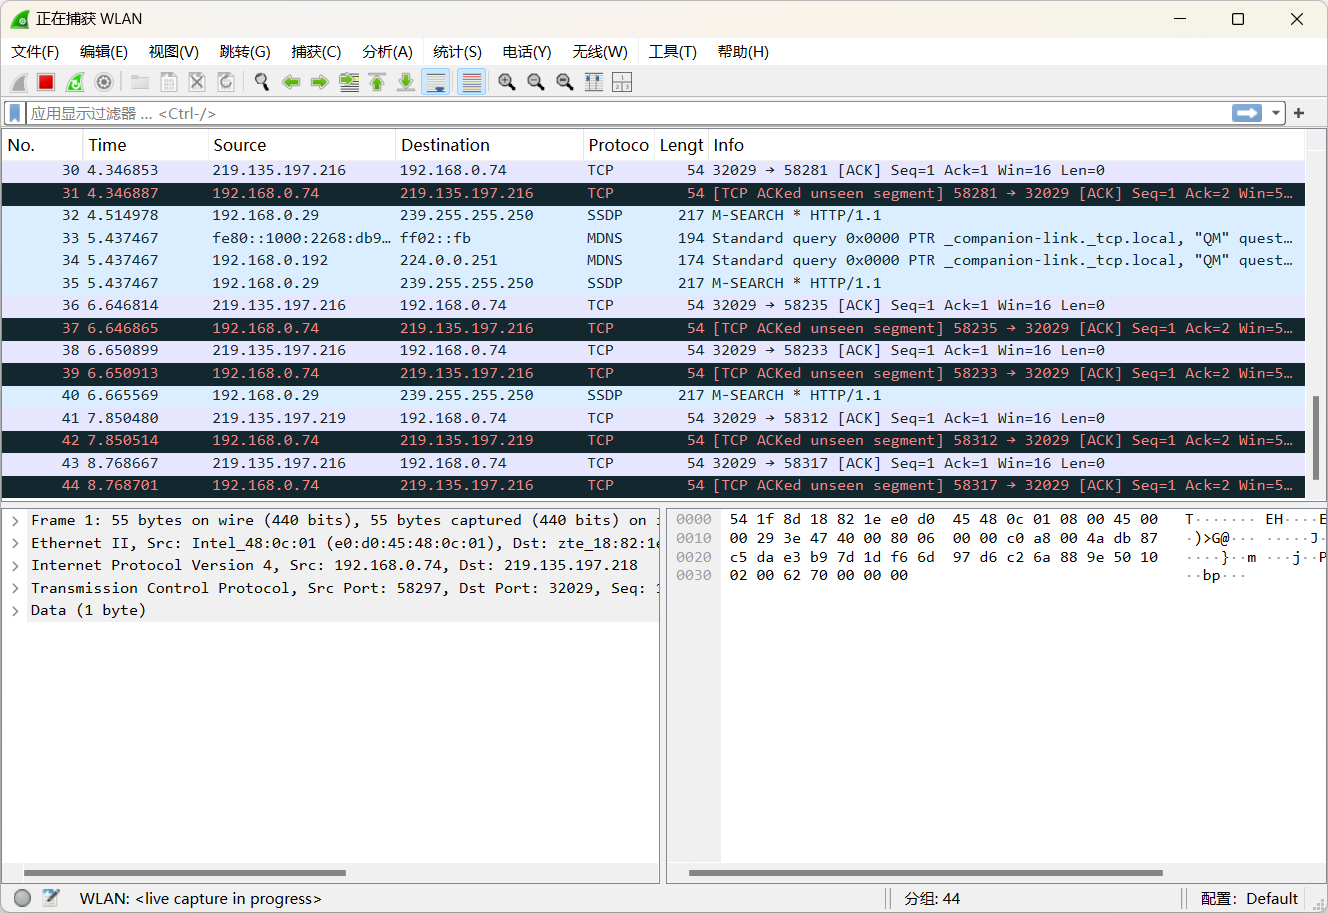Sort packets by the No. column header
The width and height of the screenshot is (1328, 913).
click(42, 145)
